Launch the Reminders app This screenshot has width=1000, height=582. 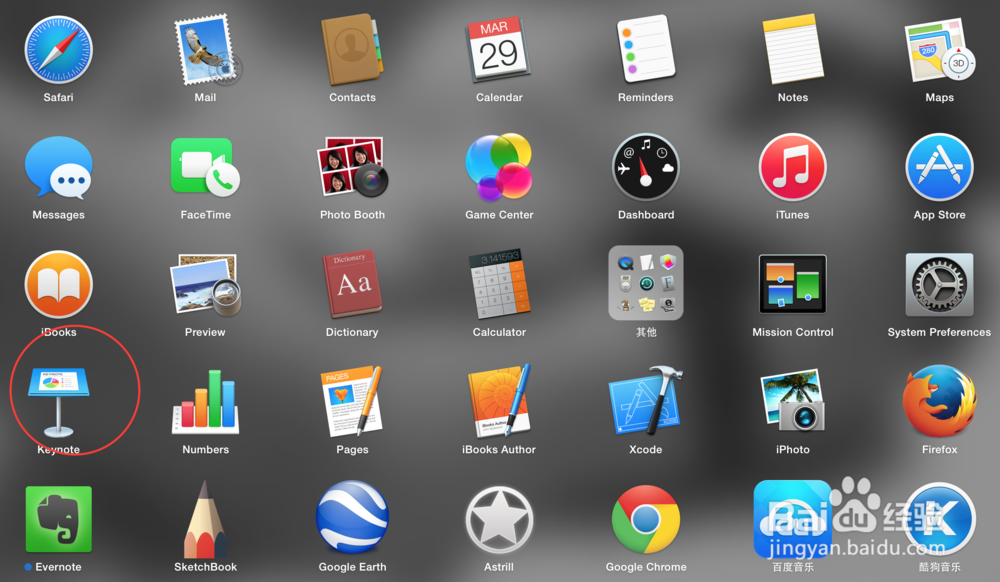click(x=645, y=50)
